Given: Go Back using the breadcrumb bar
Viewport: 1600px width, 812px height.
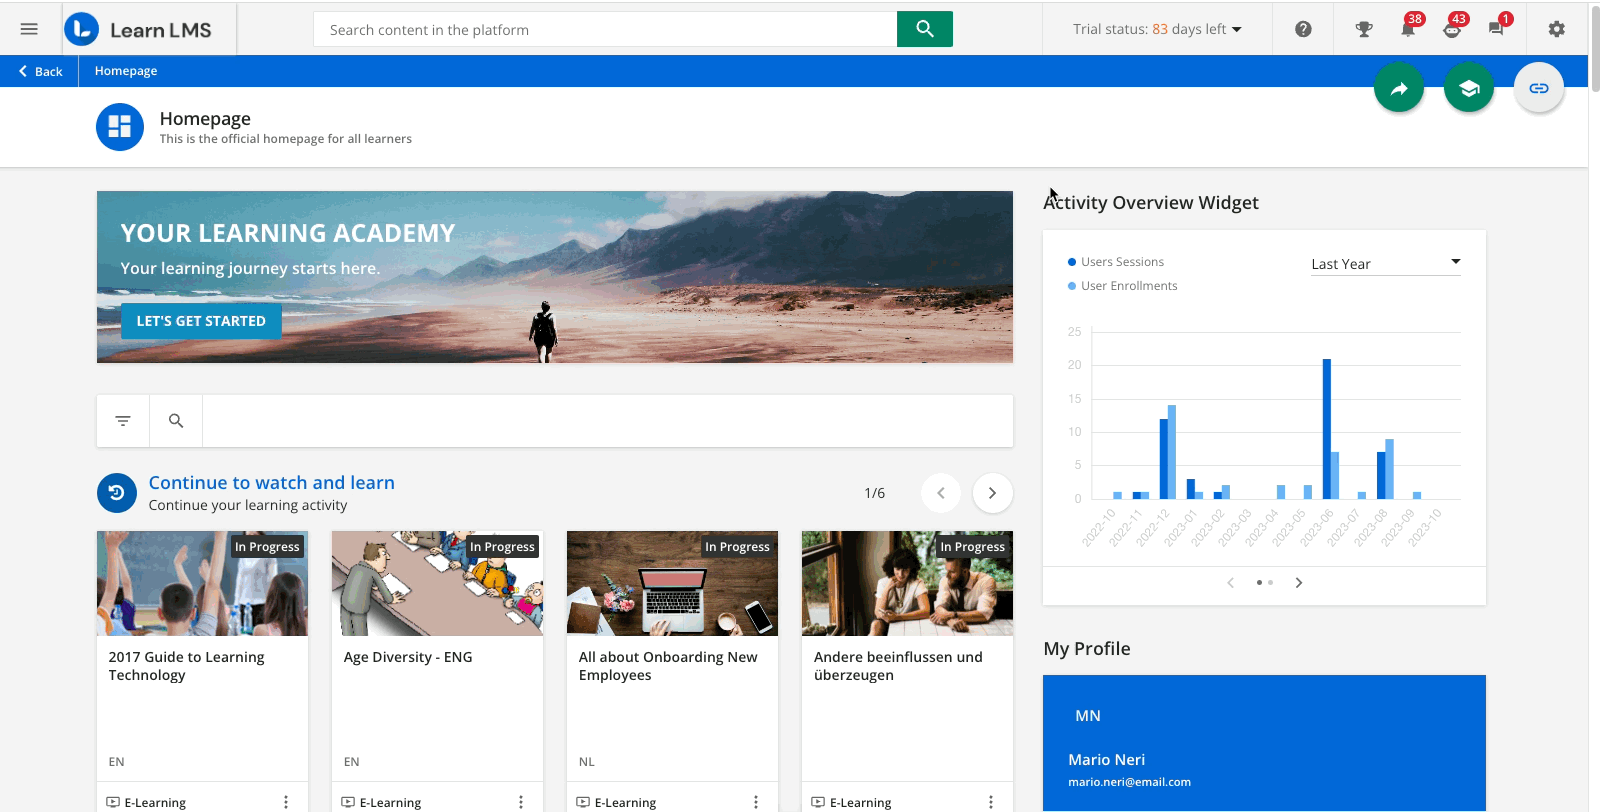Looking at the screenshot, I should pos(40,71).
